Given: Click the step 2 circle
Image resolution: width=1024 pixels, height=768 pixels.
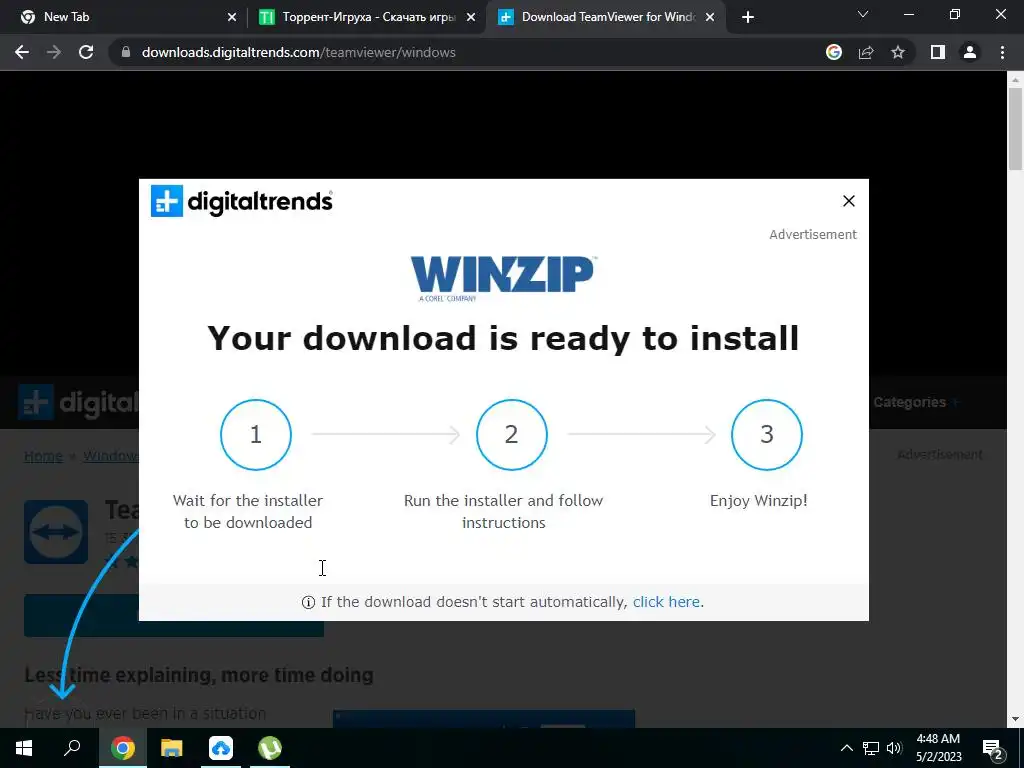Looking at the screenshot, I should [x=511, y=434].
